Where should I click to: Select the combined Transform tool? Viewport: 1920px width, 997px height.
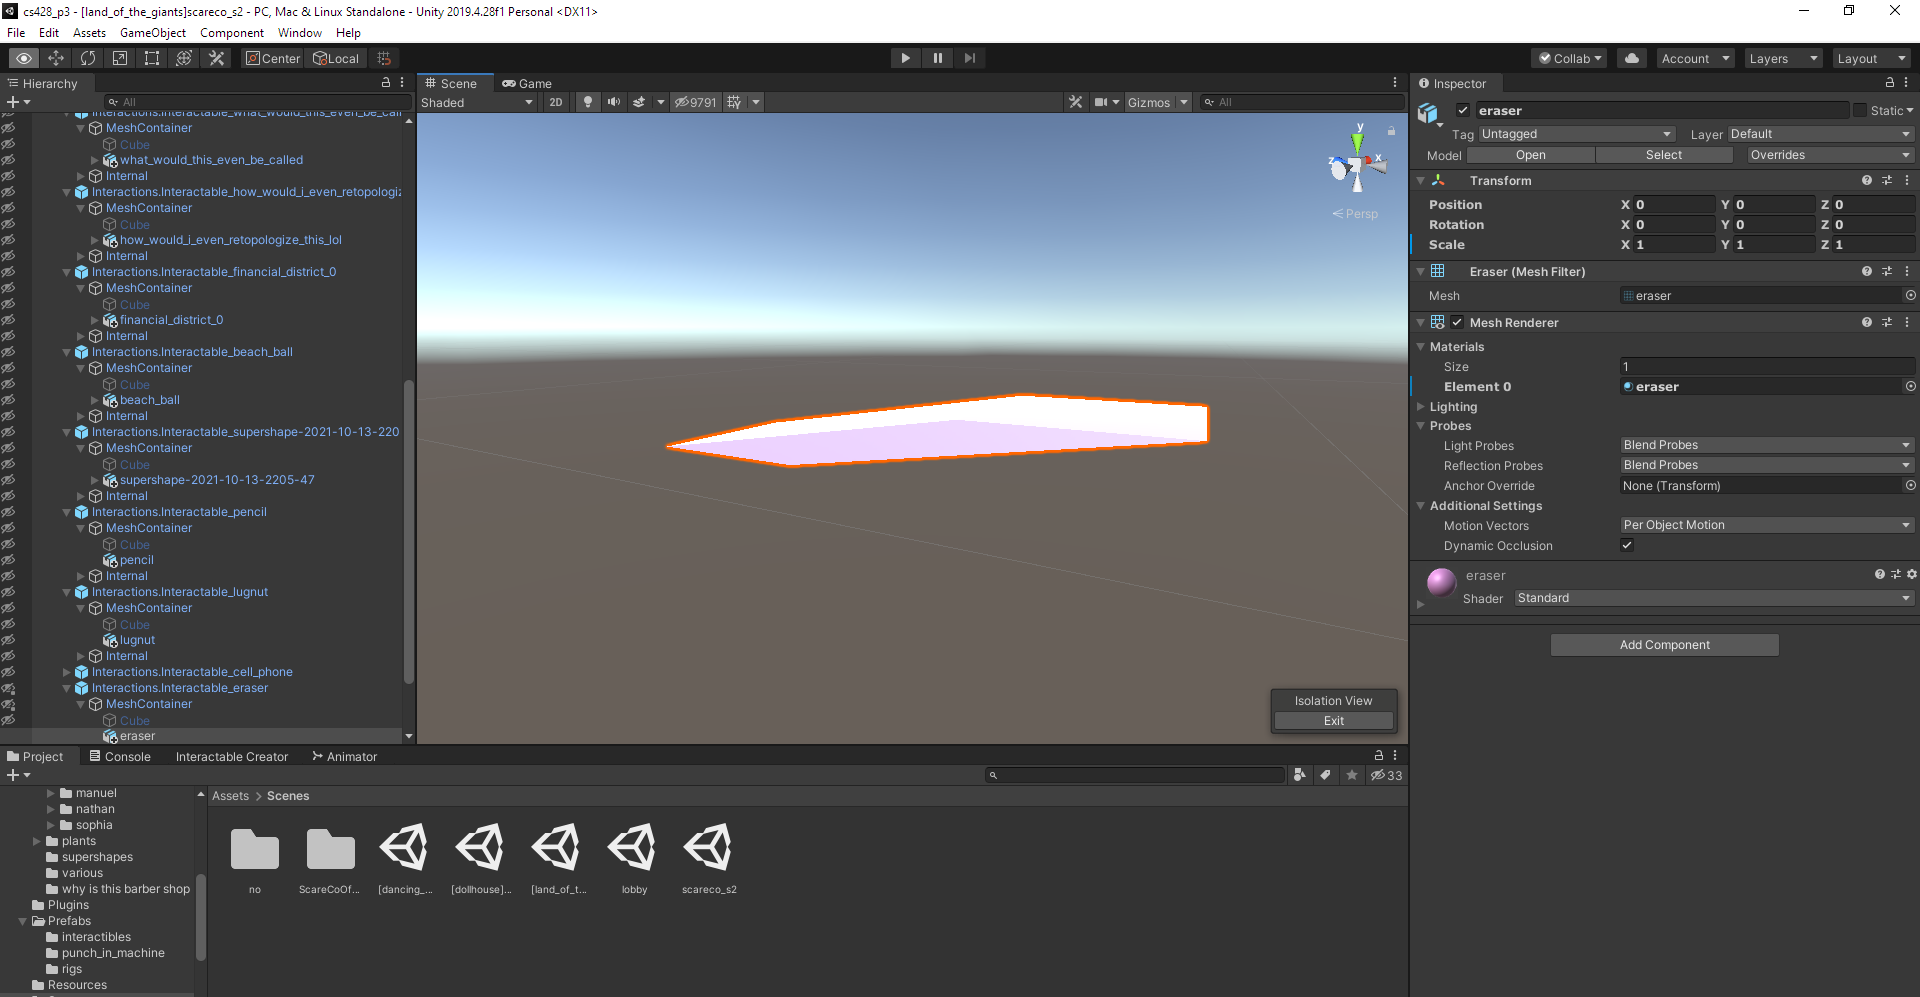point(184,58)
